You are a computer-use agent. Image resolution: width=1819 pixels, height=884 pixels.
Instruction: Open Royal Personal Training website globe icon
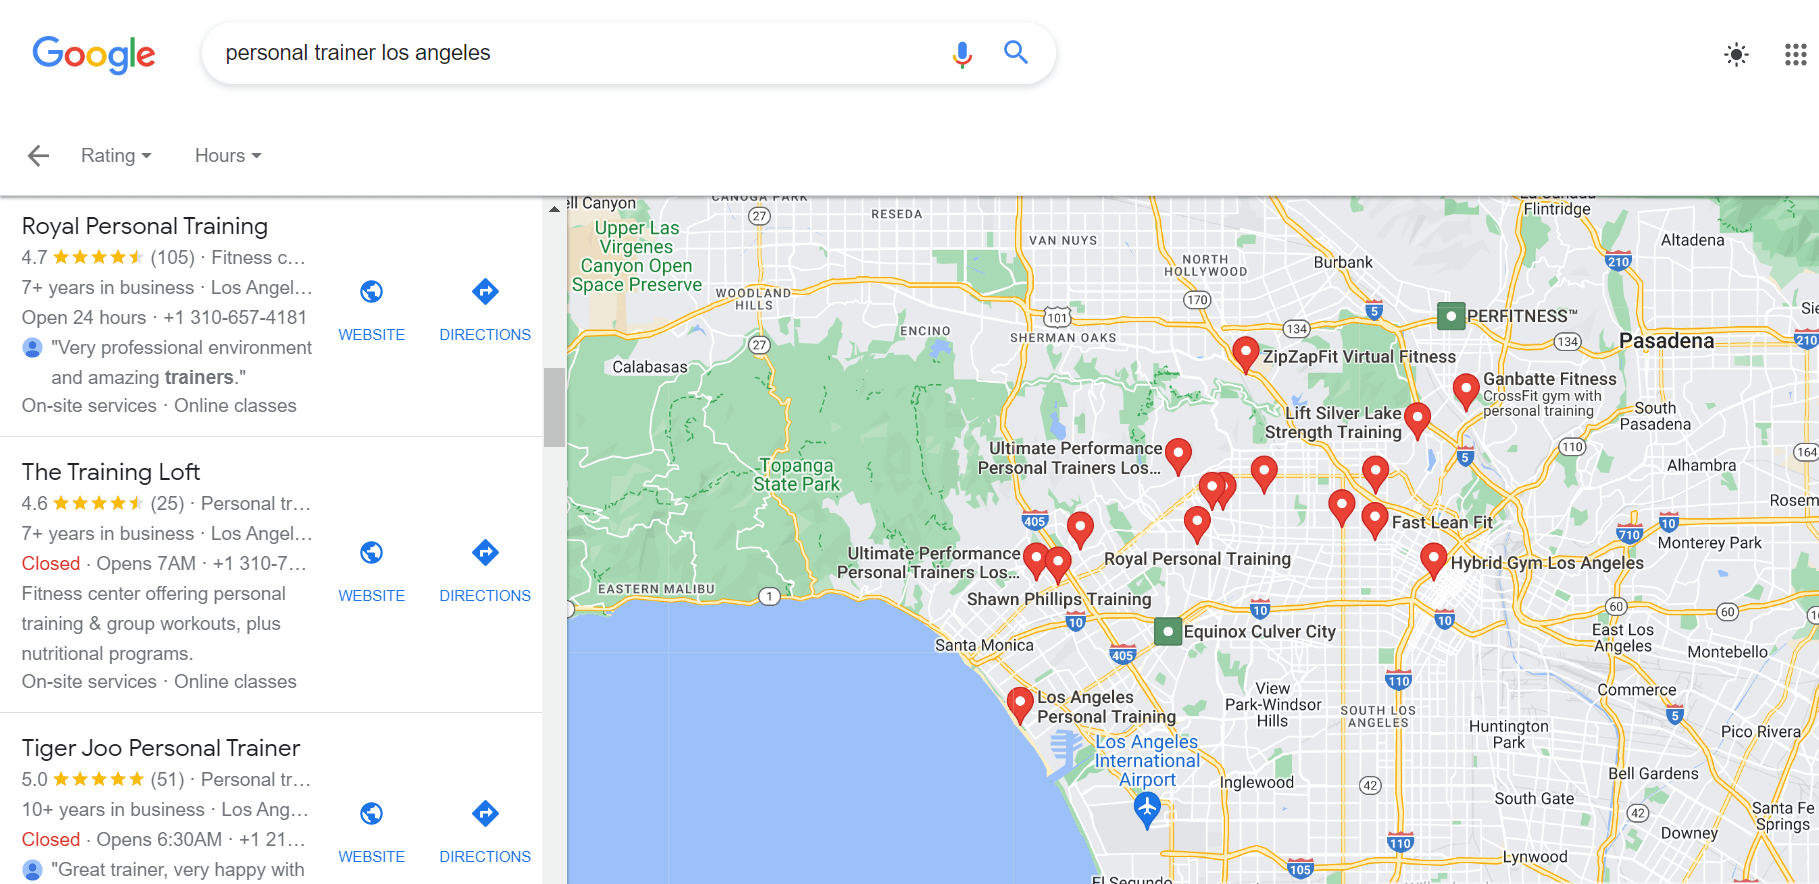click(371, 292)
